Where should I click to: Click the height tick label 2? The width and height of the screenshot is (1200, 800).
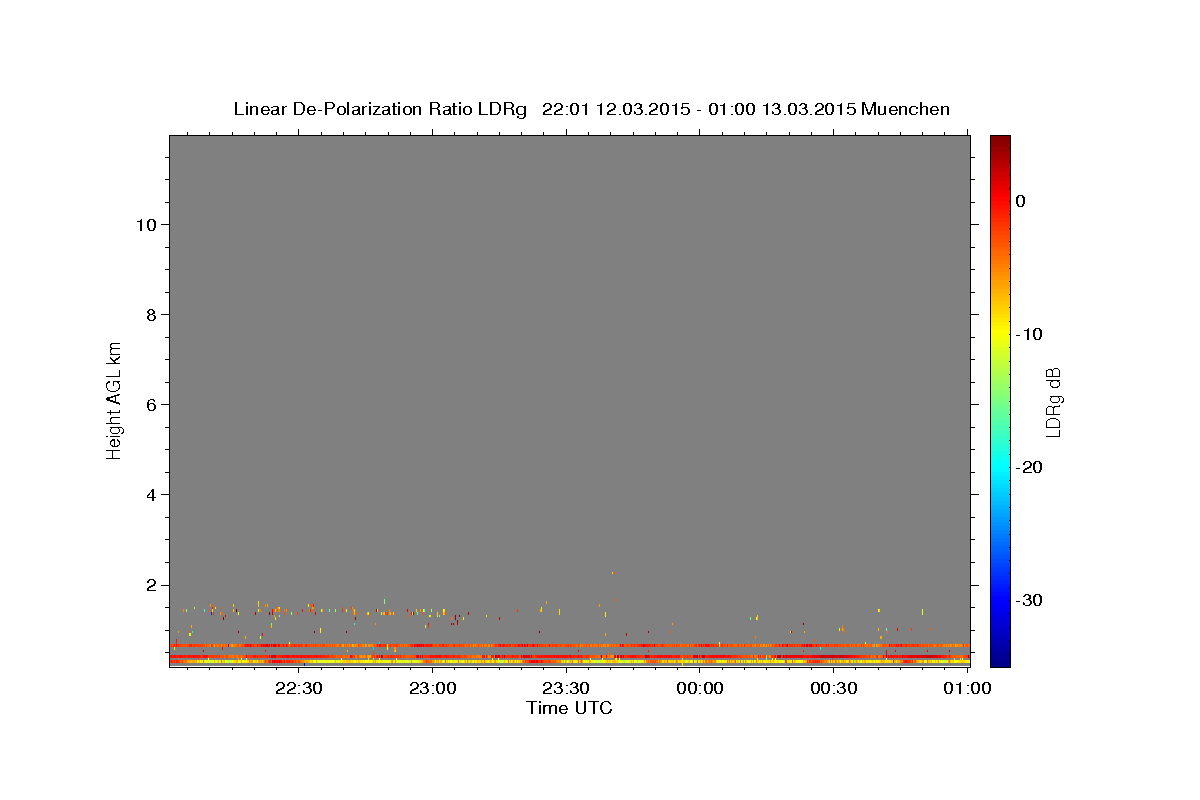tap(151, 585)
